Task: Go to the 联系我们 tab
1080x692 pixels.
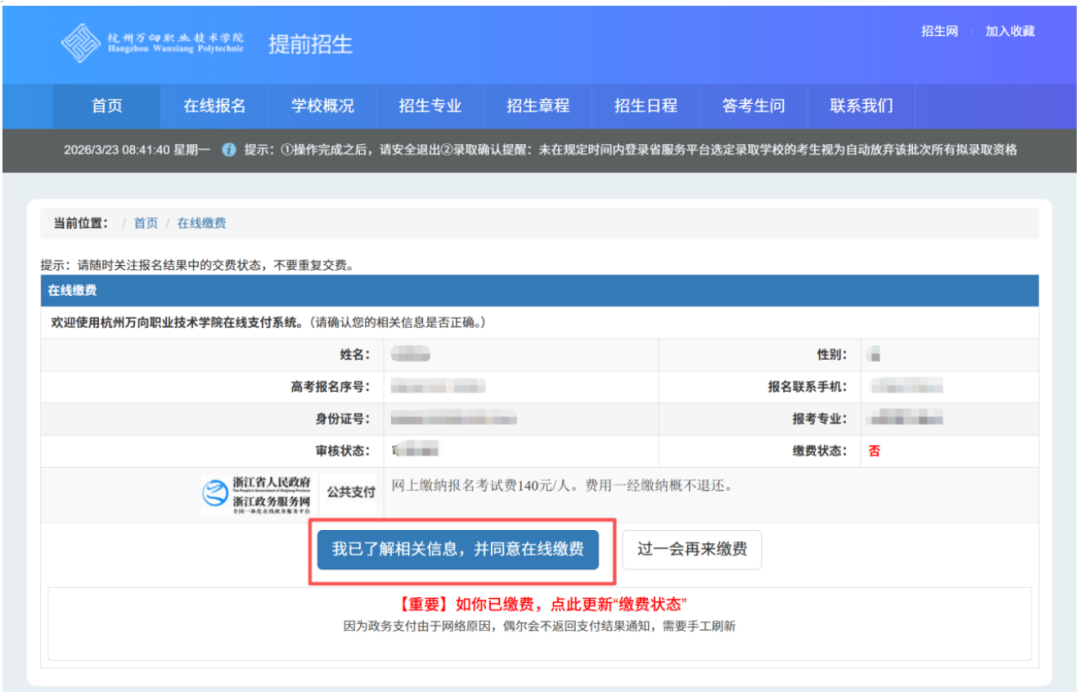Action: [861, 105]
